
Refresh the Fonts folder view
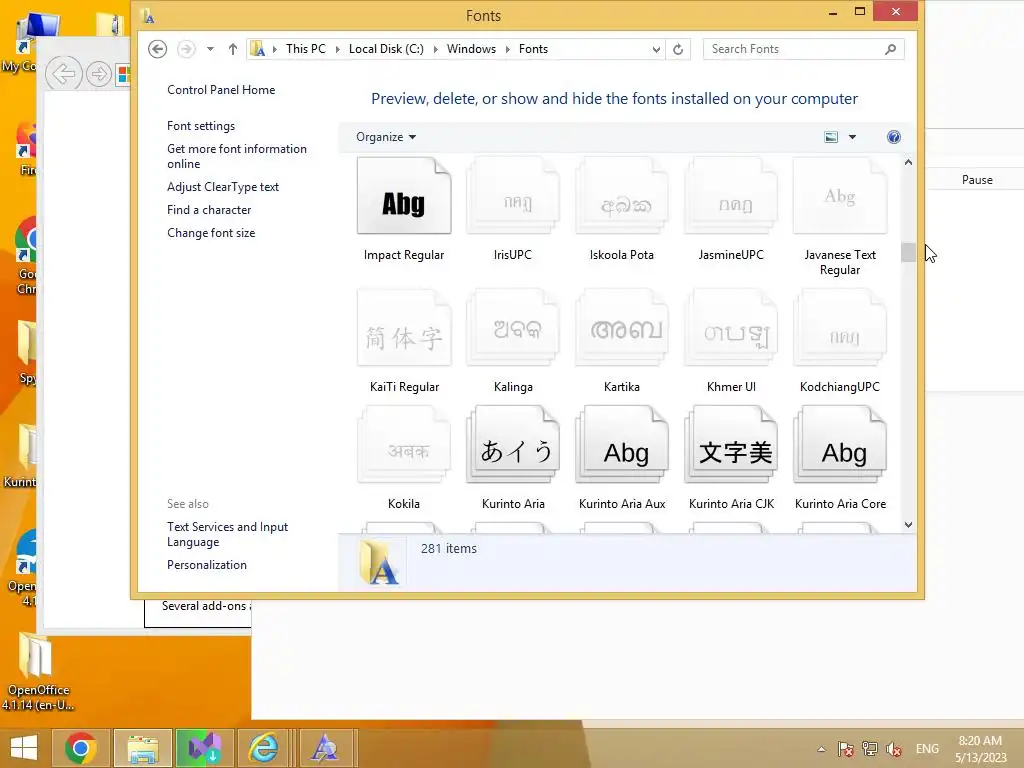pos(678,49)
